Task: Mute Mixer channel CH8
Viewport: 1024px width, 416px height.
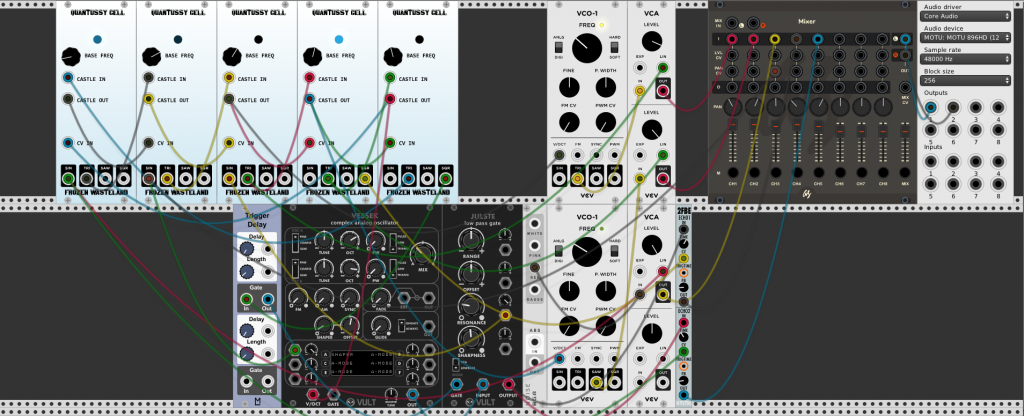Action: [883, 172]
